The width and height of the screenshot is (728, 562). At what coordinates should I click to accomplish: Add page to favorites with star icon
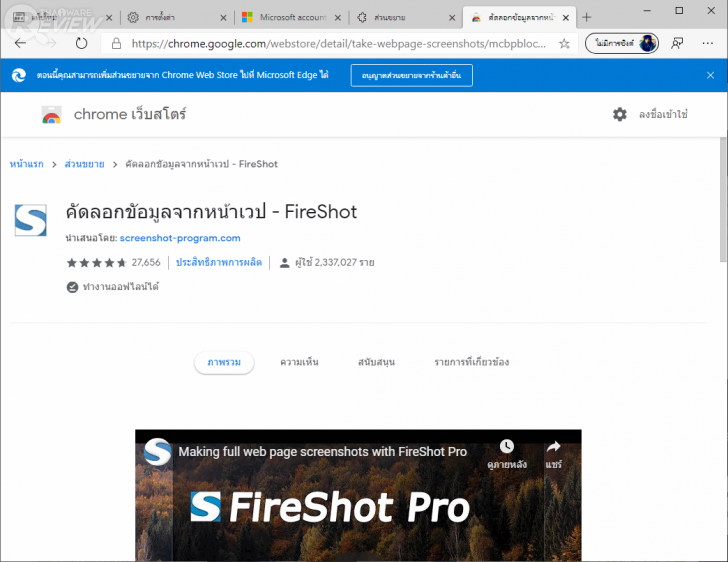tap(564, 44)
